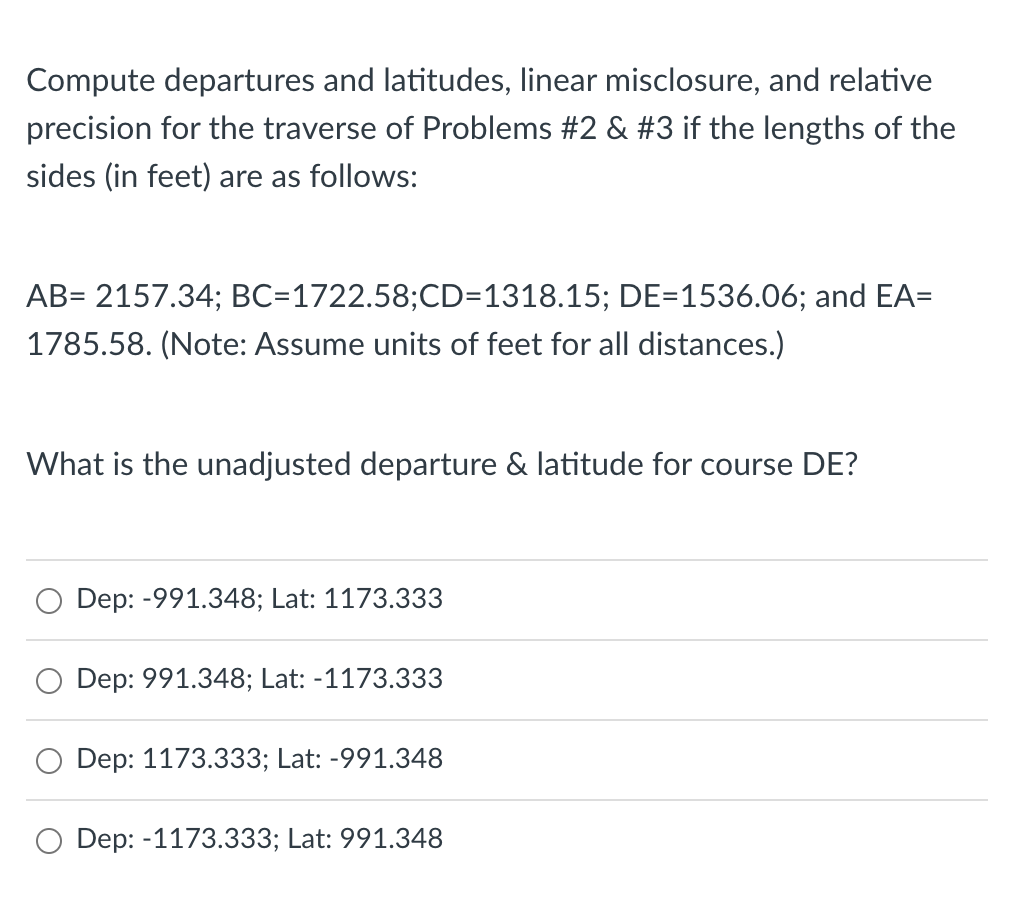Select the radio button for 'Dep: 1173.333; Lat: -991.348'

pyautogui.click(x=48, y=760)
